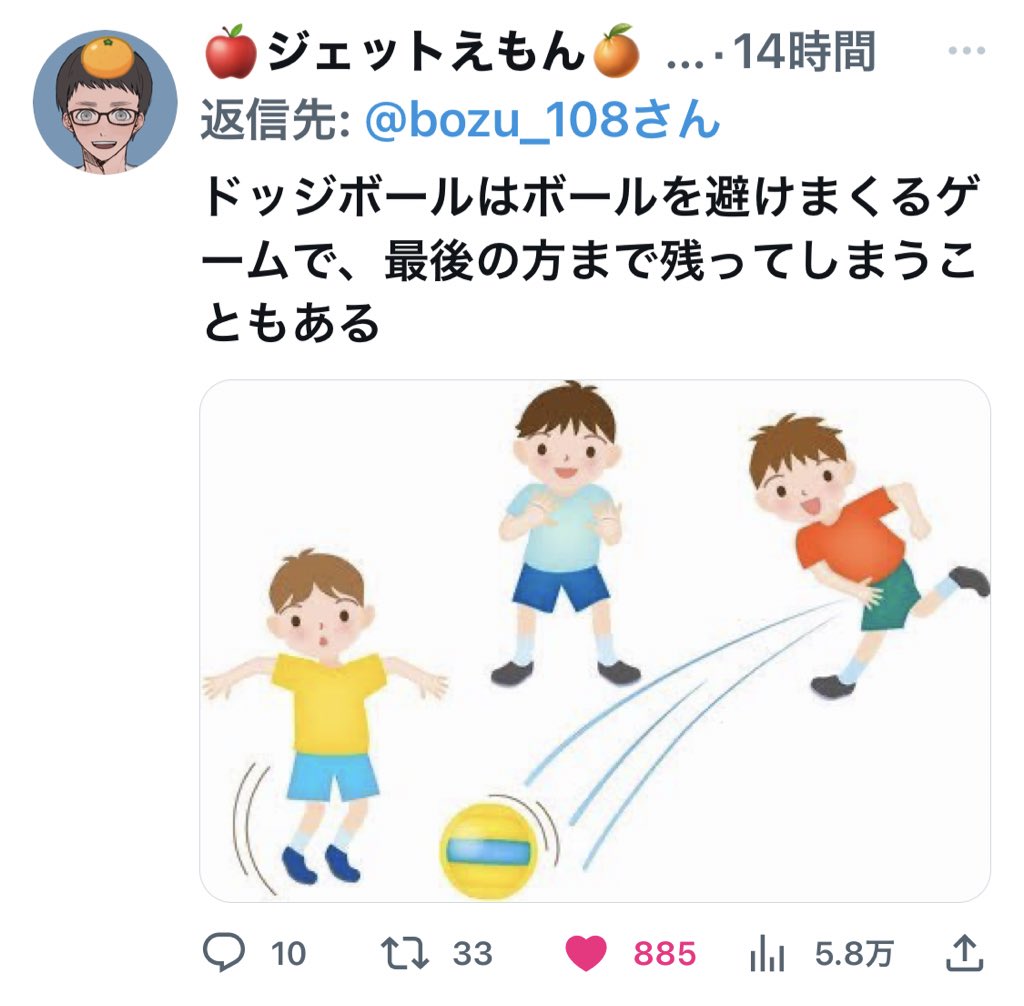
Task: Tap the share upload arrow icon
Action: click(965, 952)
